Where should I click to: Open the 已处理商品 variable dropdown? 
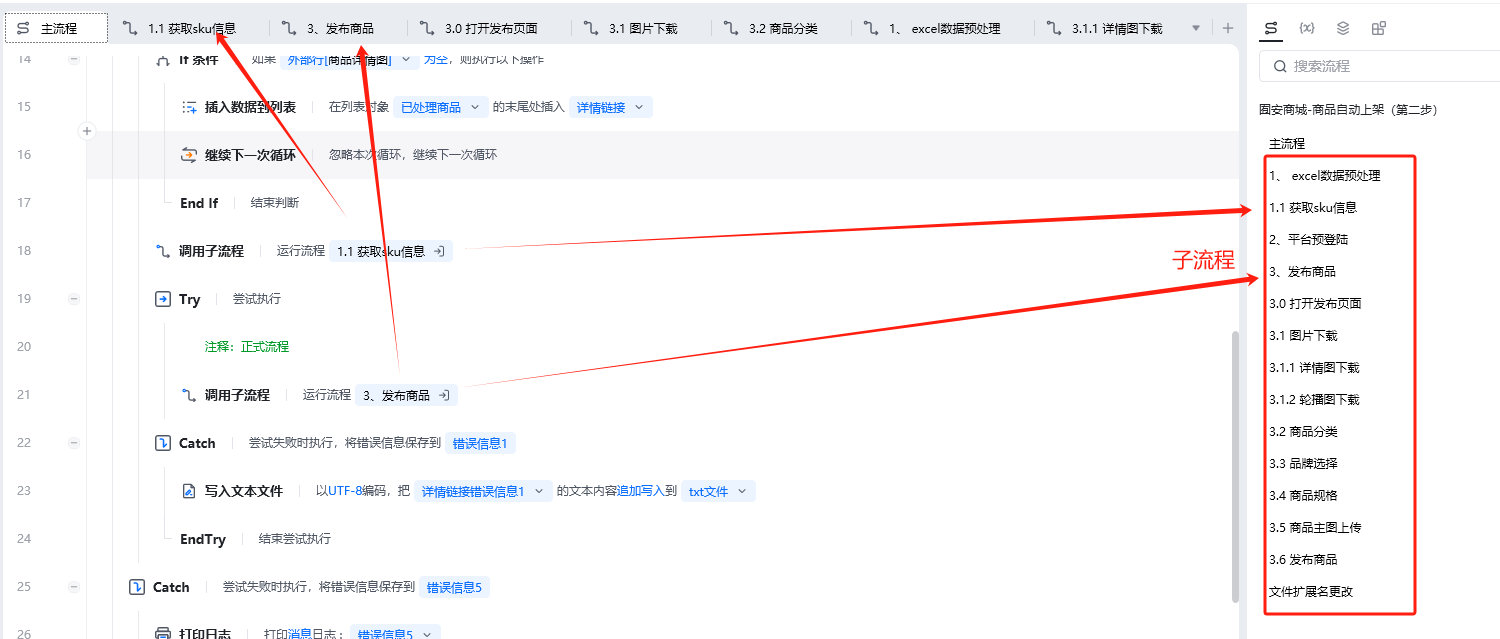click(440, 107)
